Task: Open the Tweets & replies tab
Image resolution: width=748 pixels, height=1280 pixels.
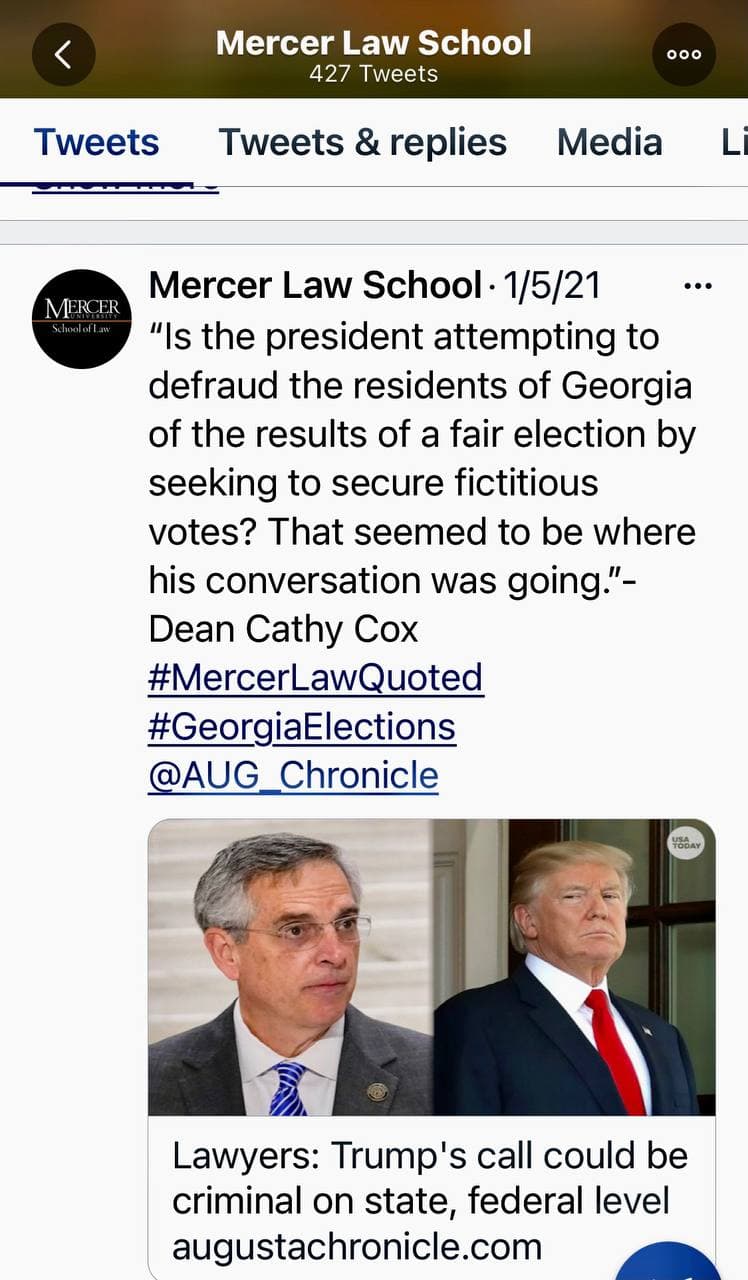Action: click(362, 142)
